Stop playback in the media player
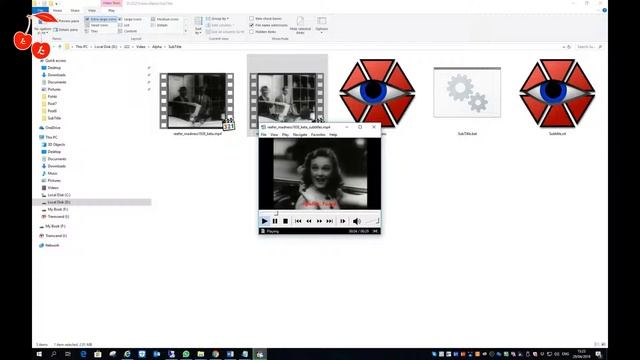This screenshot has width=640, height=360. click(285, 221)
